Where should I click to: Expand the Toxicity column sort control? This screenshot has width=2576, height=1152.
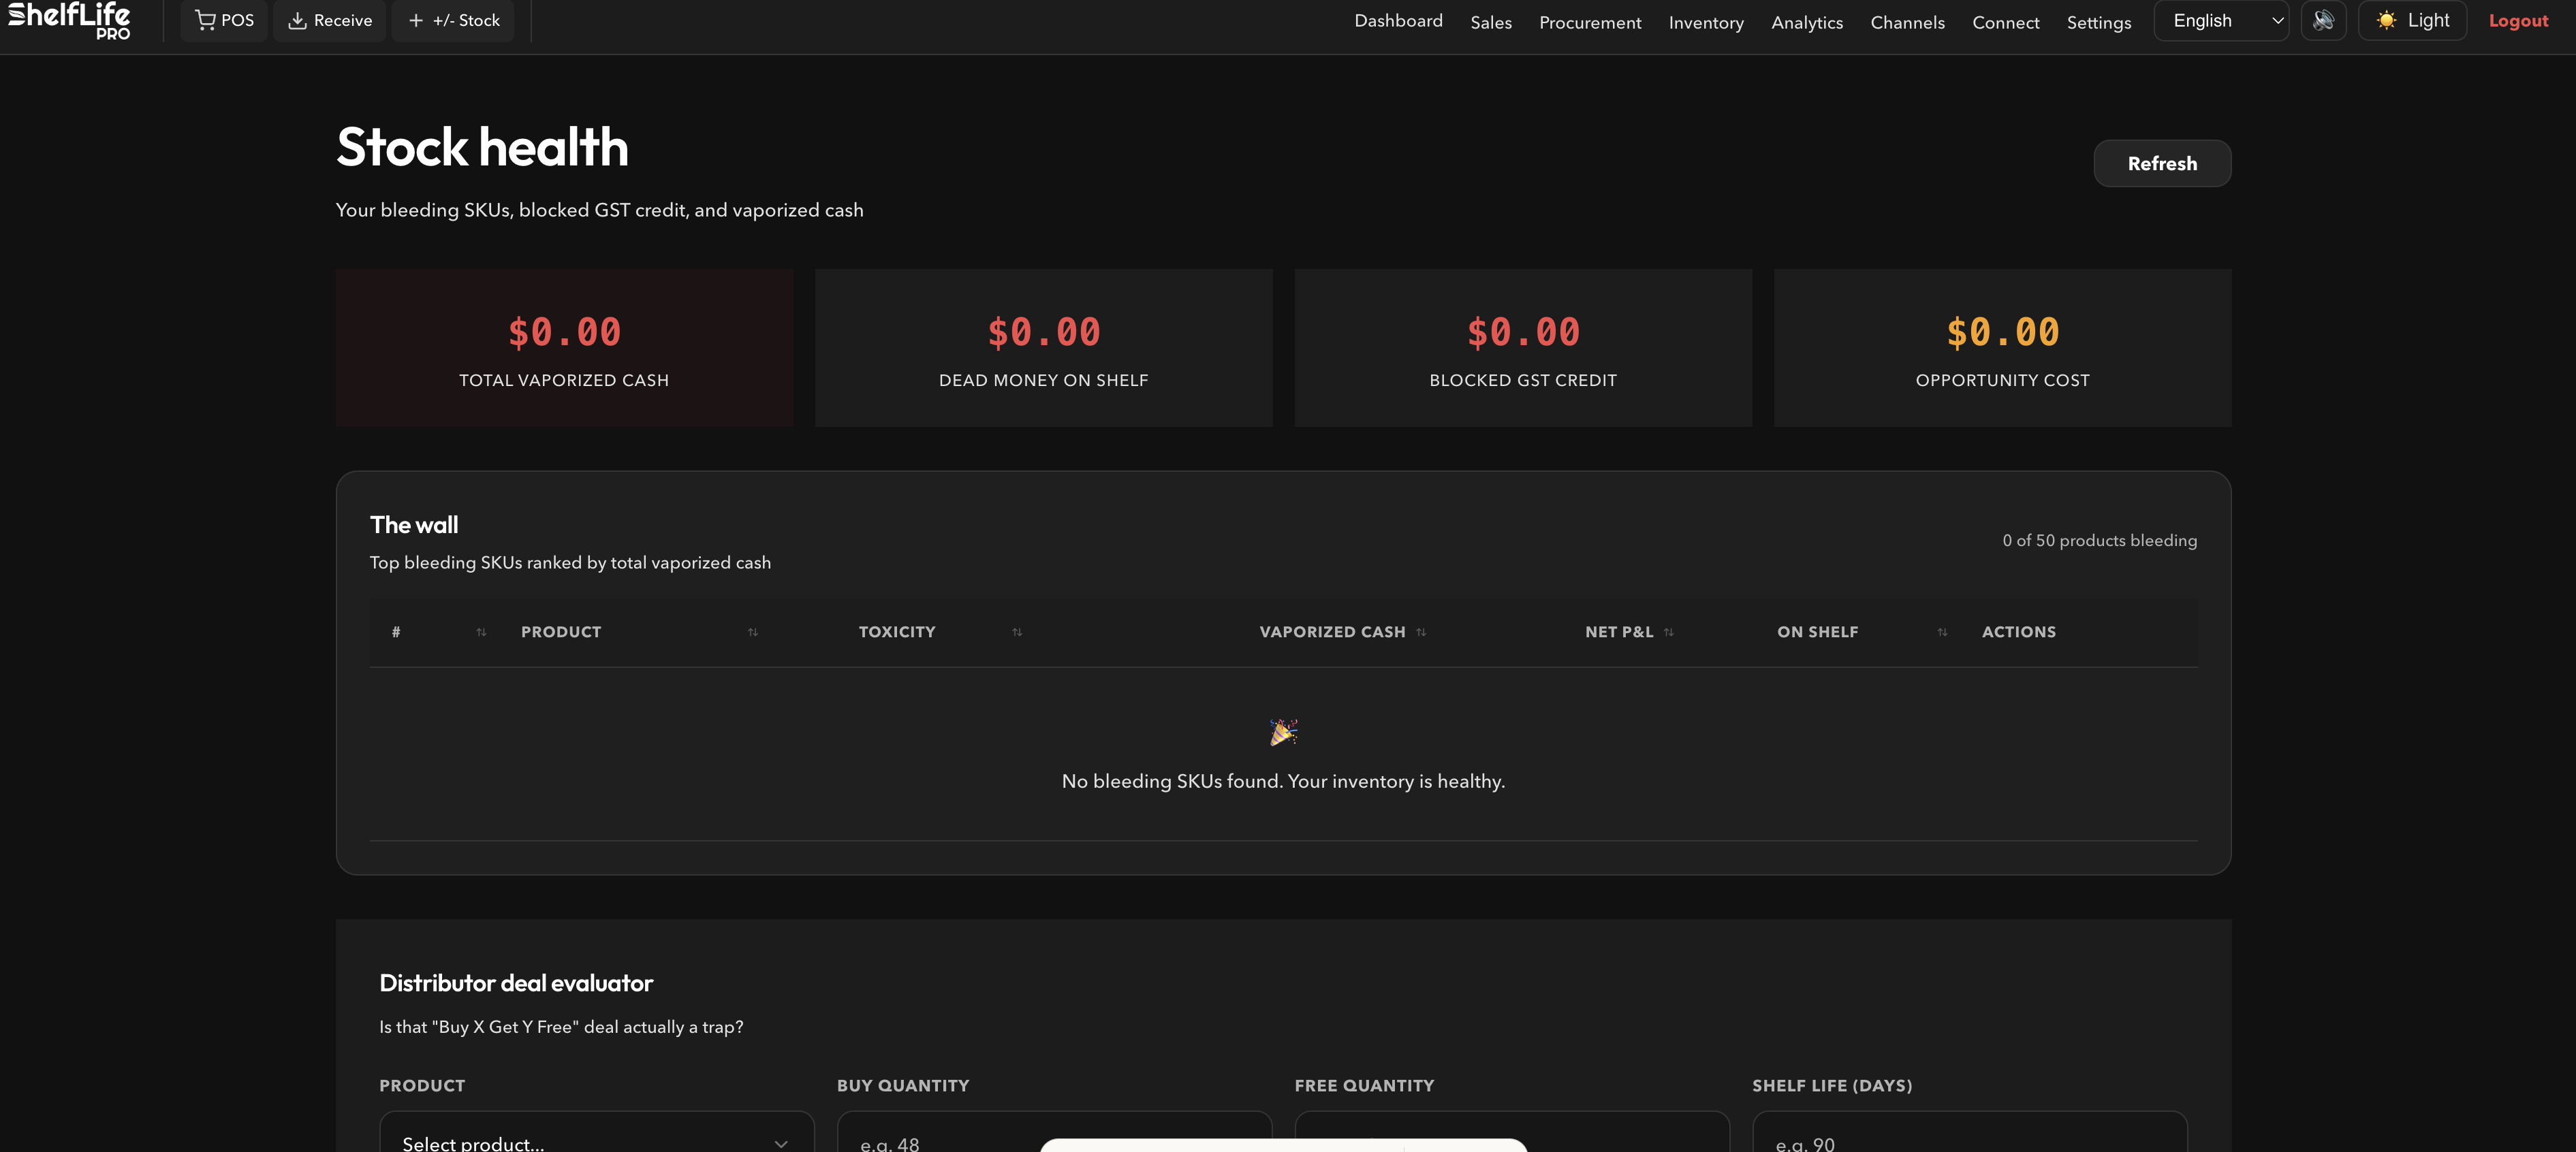click(x=1017, y=632)
